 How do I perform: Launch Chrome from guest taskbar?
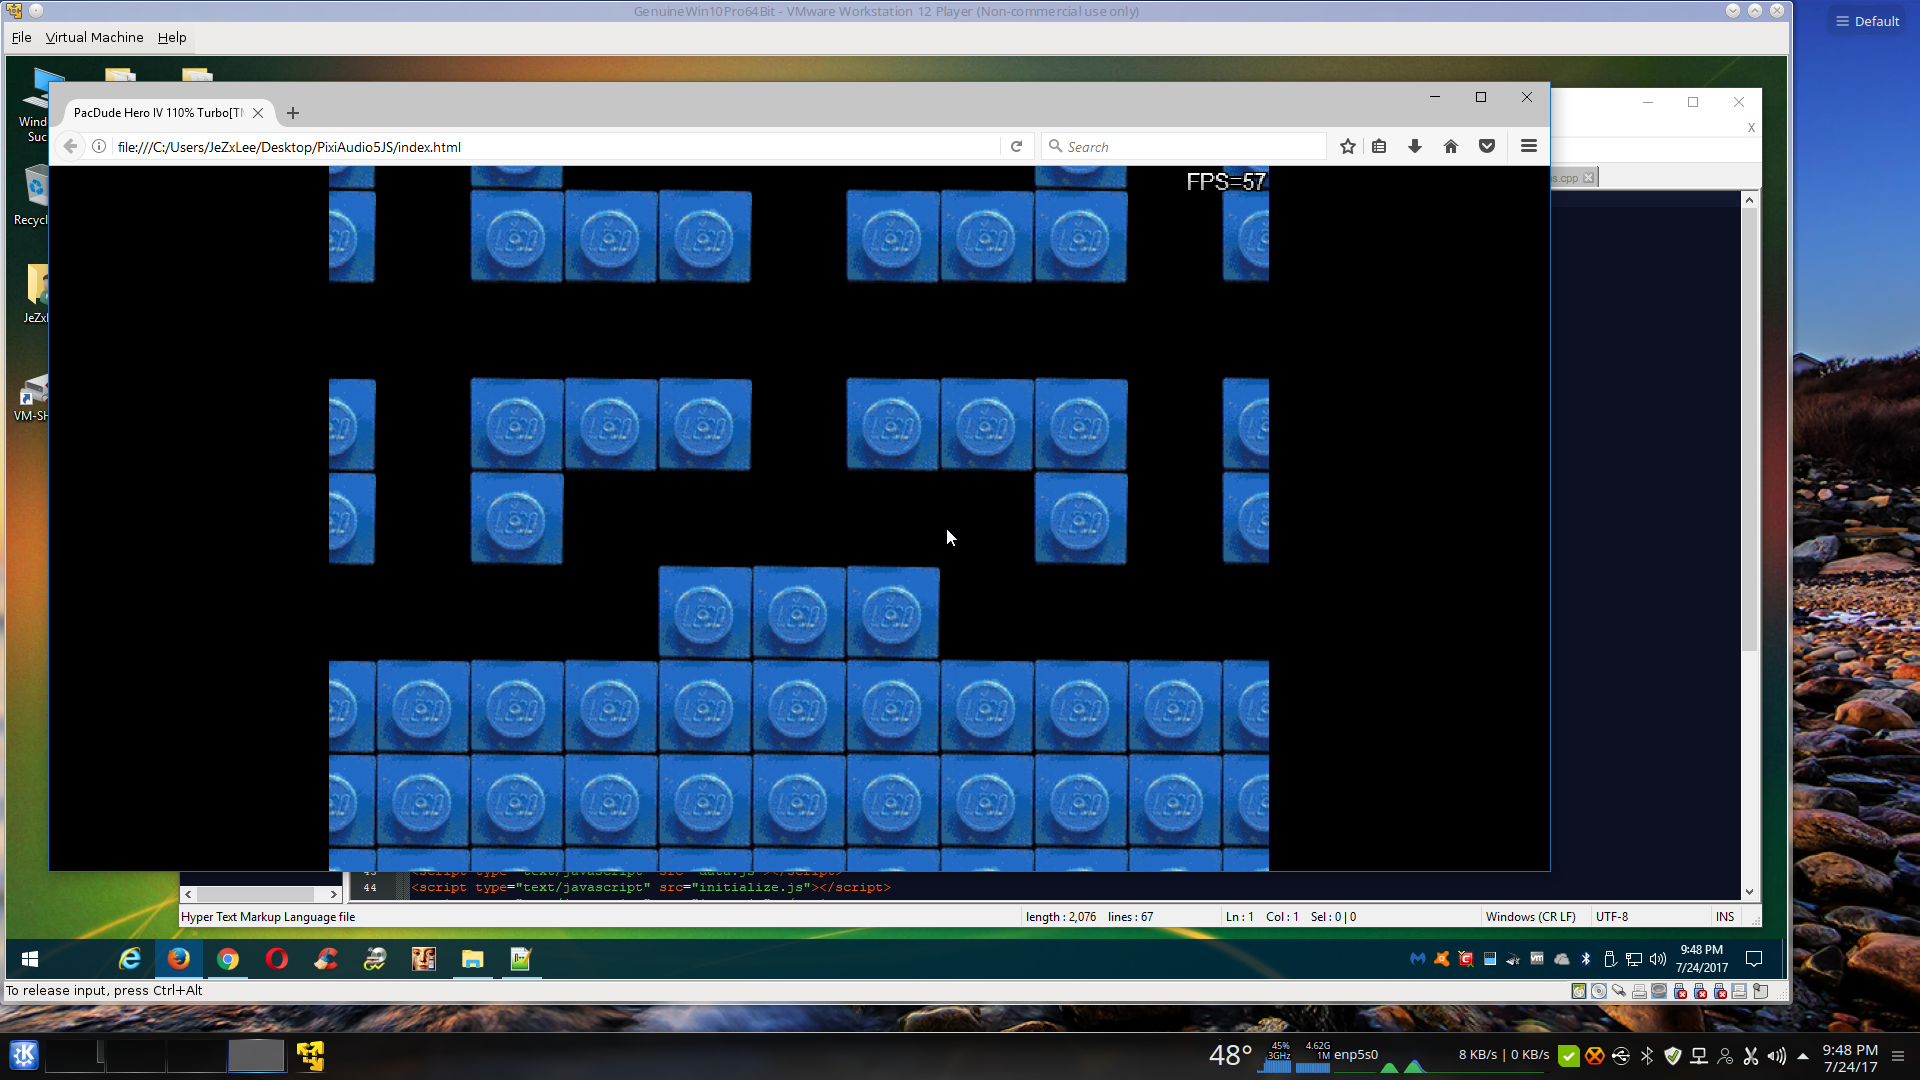(228, 959)
